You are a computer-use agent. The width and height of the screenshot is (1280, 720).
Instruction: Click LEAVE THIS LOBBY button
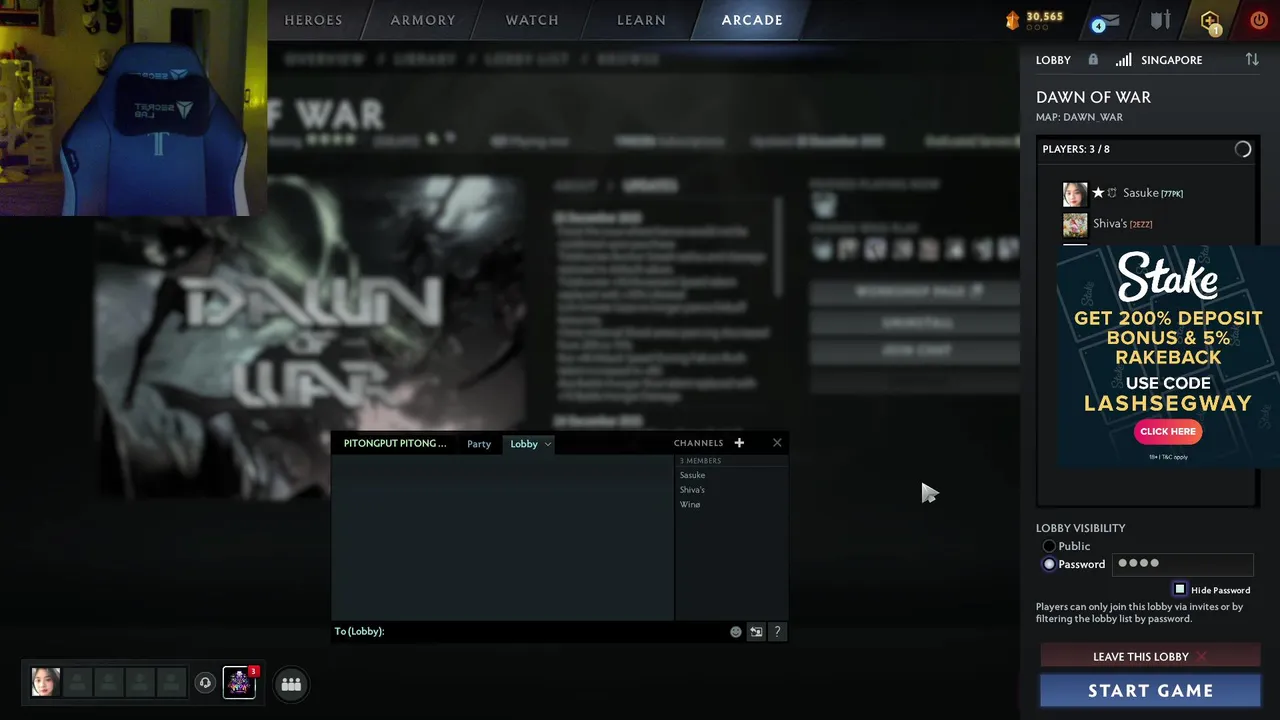pos(1150,657)
